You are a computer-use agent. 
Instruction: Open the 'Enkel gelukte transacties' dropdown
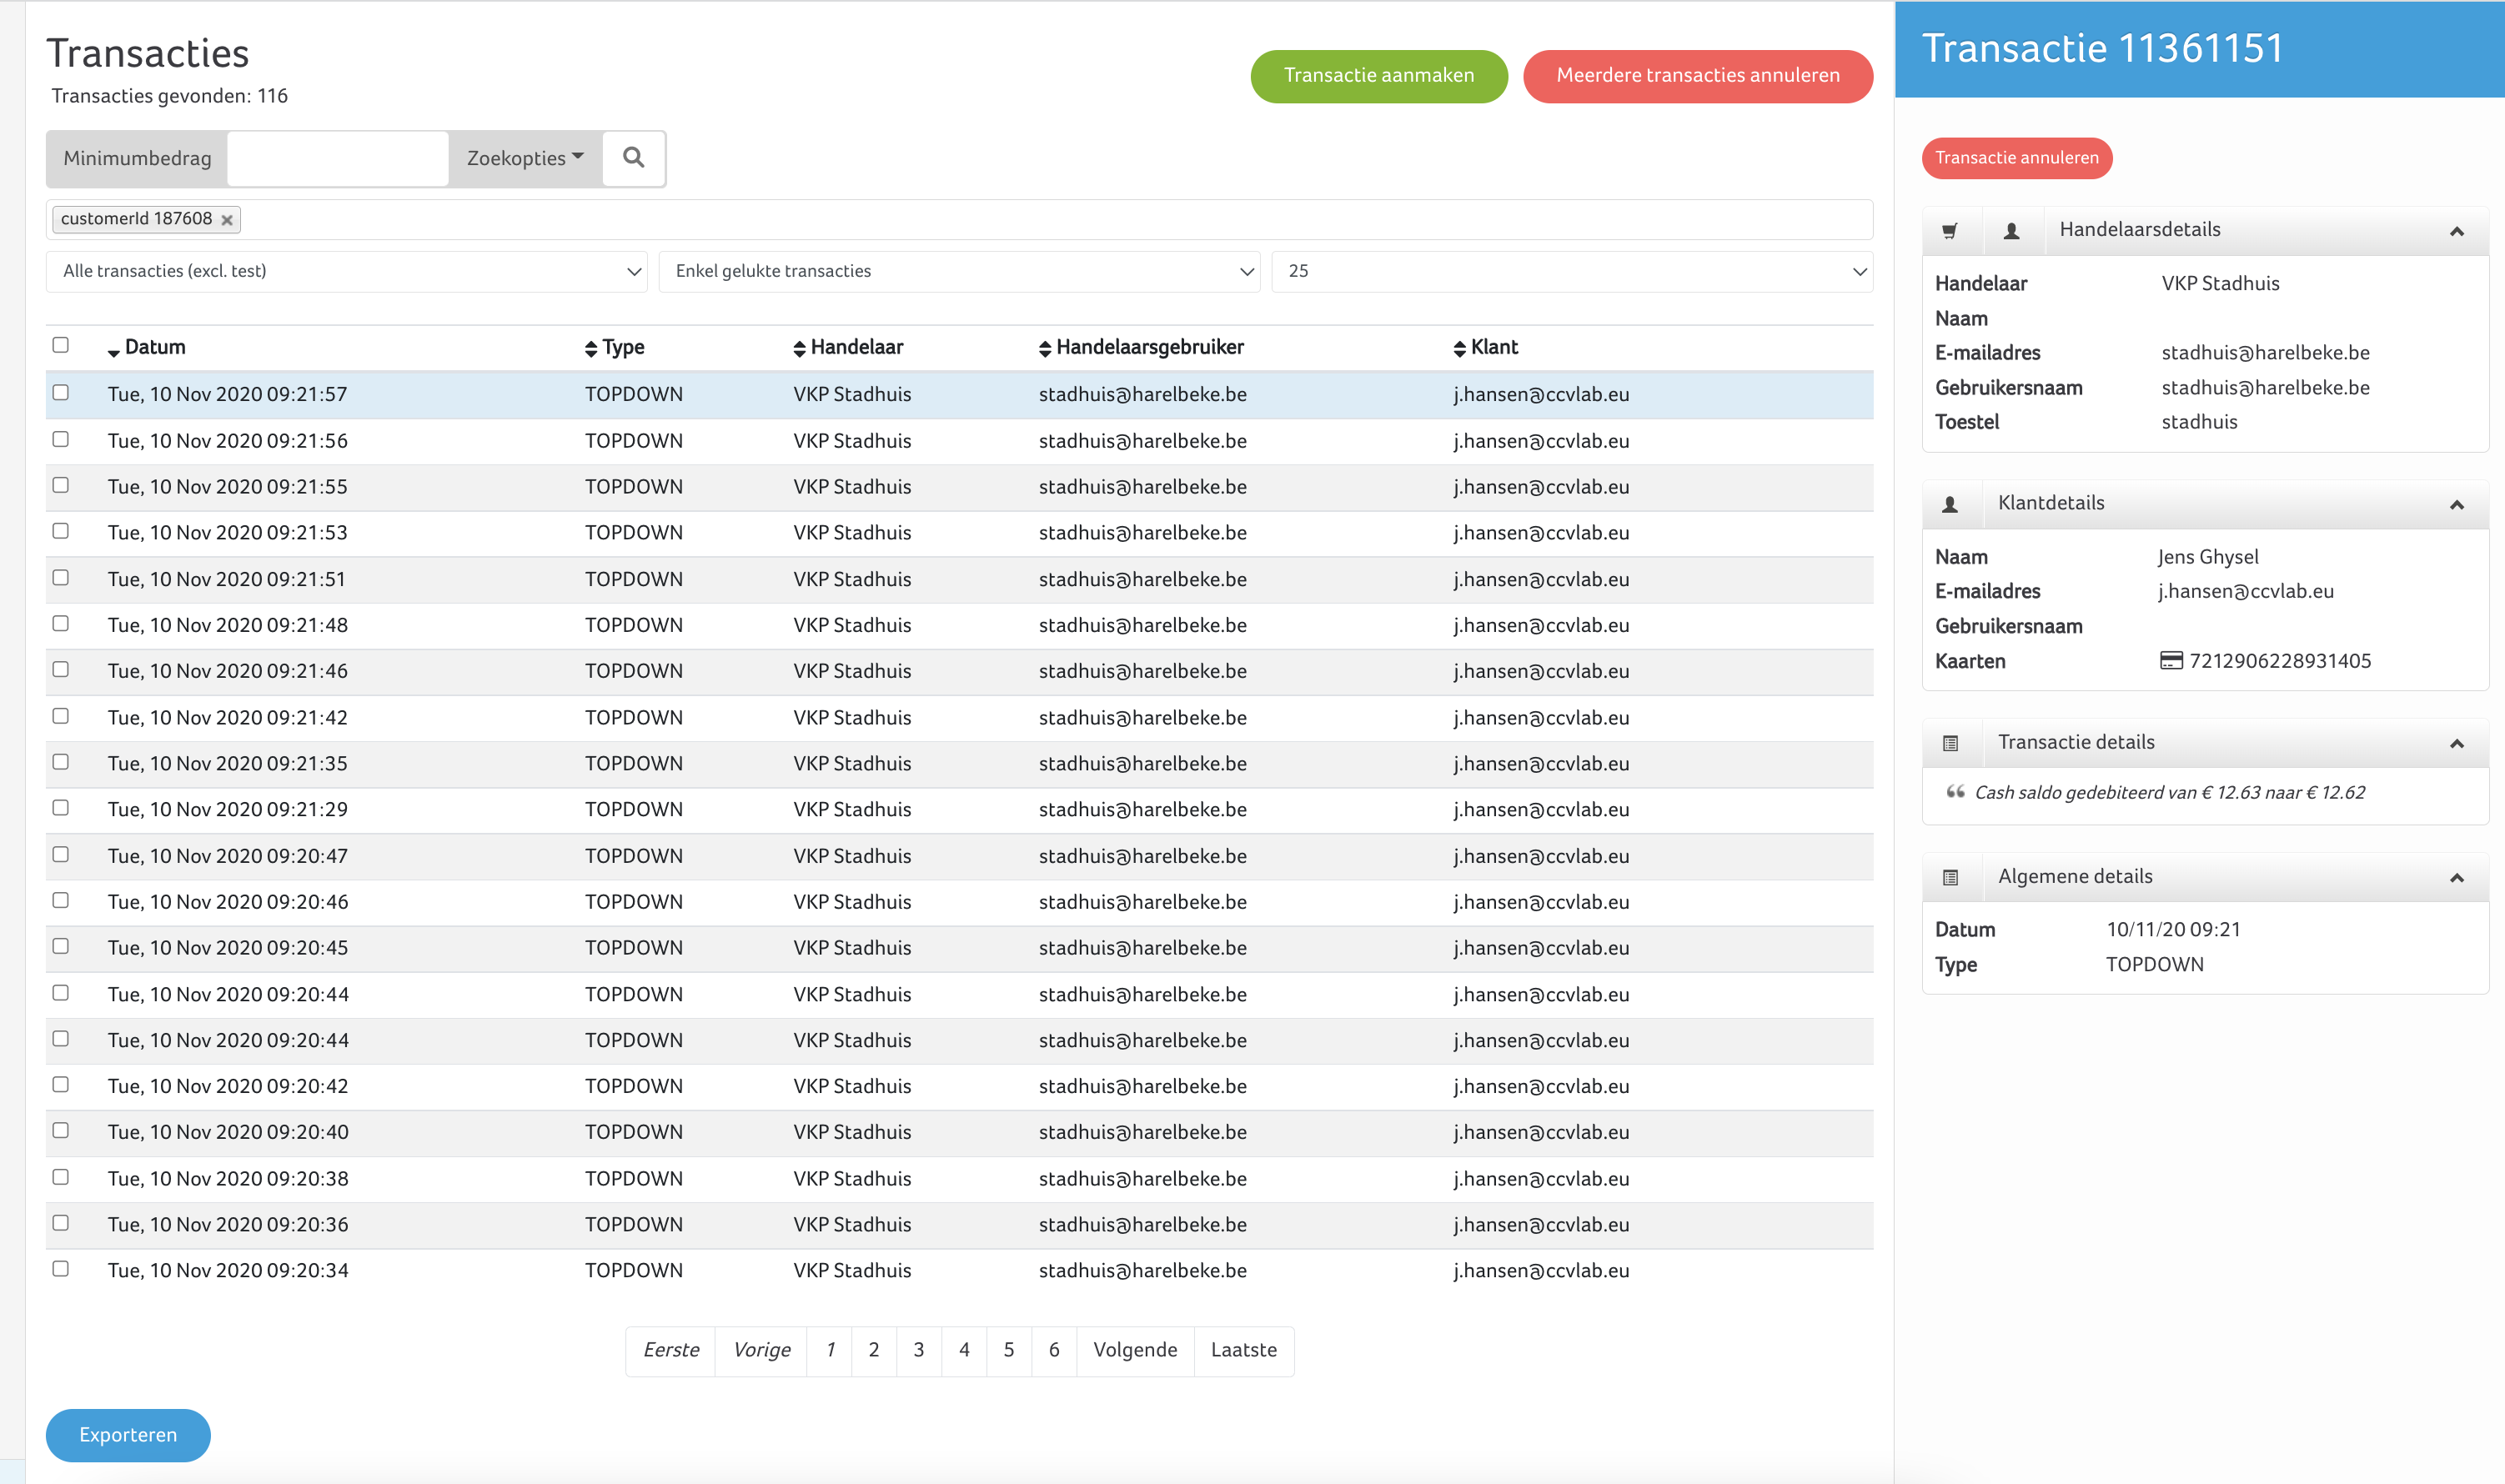959,271
